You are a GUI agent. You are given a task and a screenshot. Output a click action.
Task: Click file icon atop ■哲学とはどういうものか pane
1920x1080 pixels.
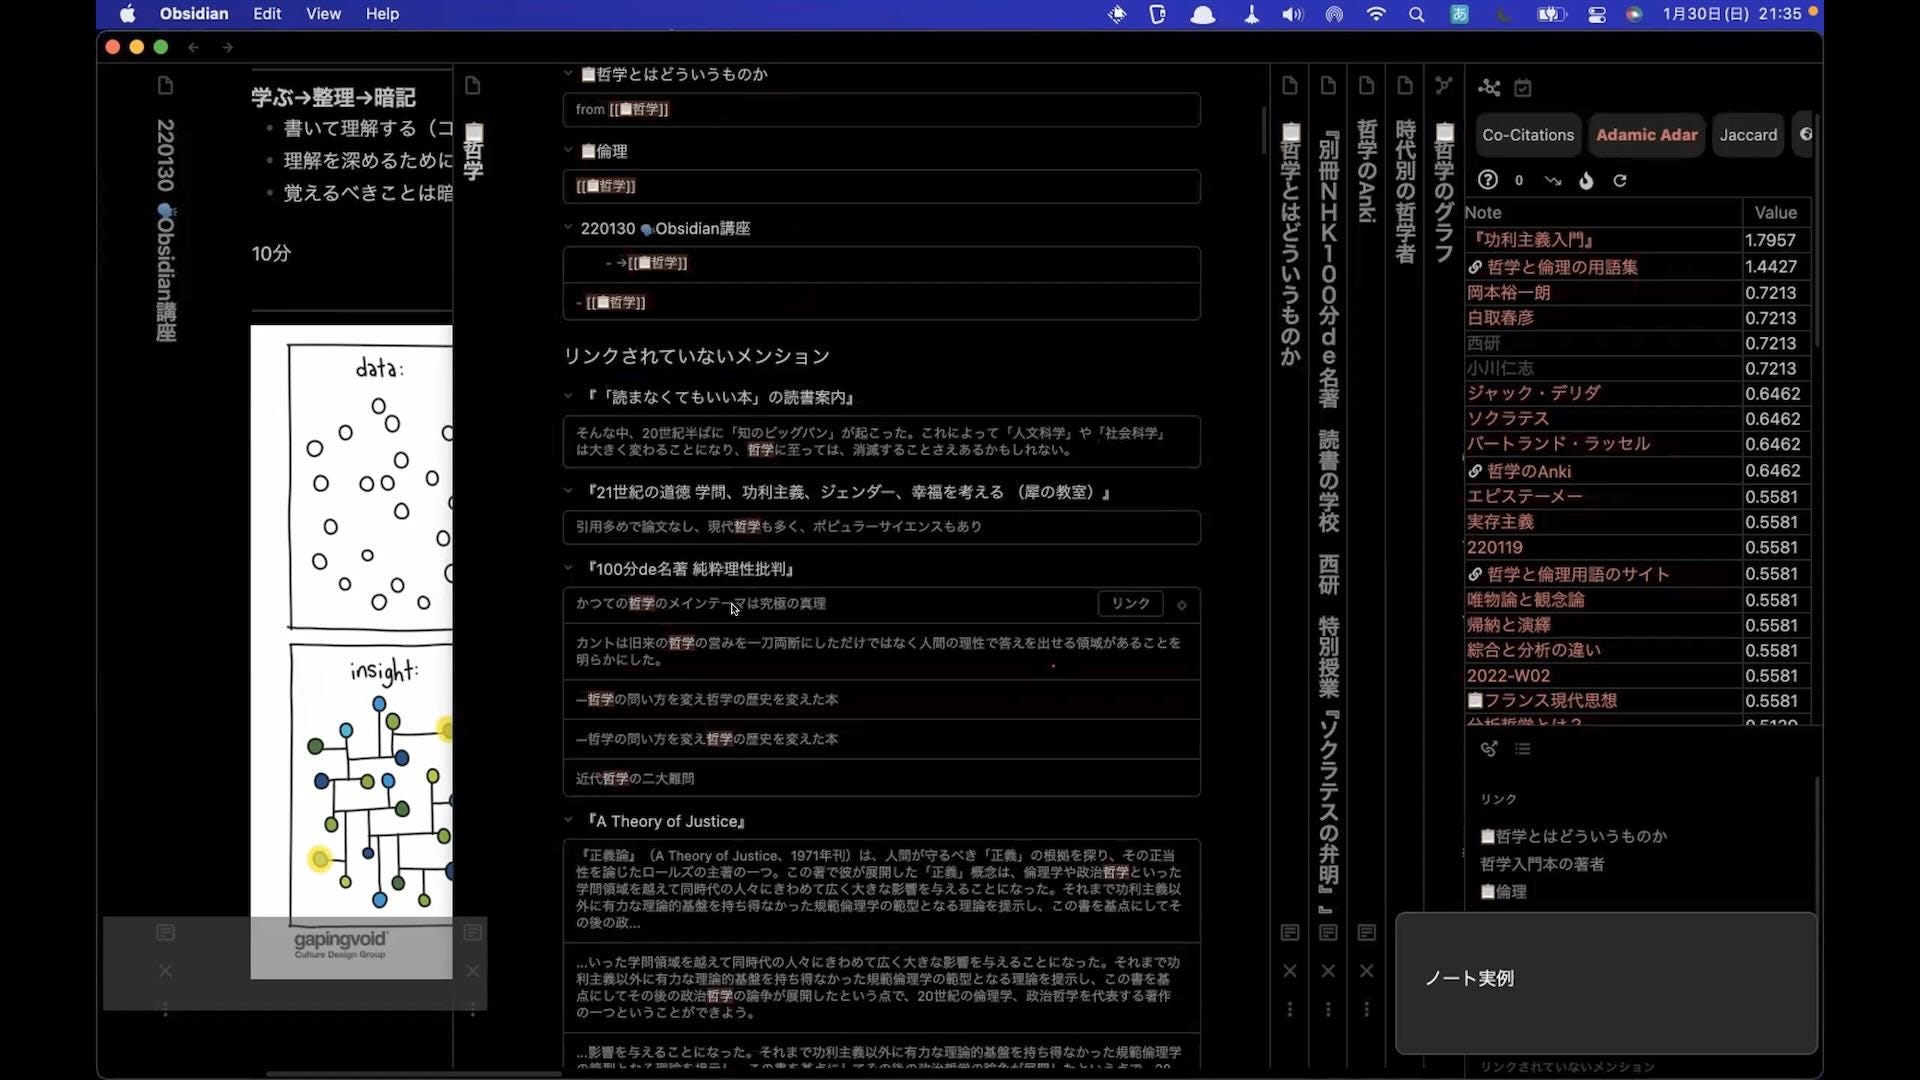pyautogui.click(x=1290, y=86)
